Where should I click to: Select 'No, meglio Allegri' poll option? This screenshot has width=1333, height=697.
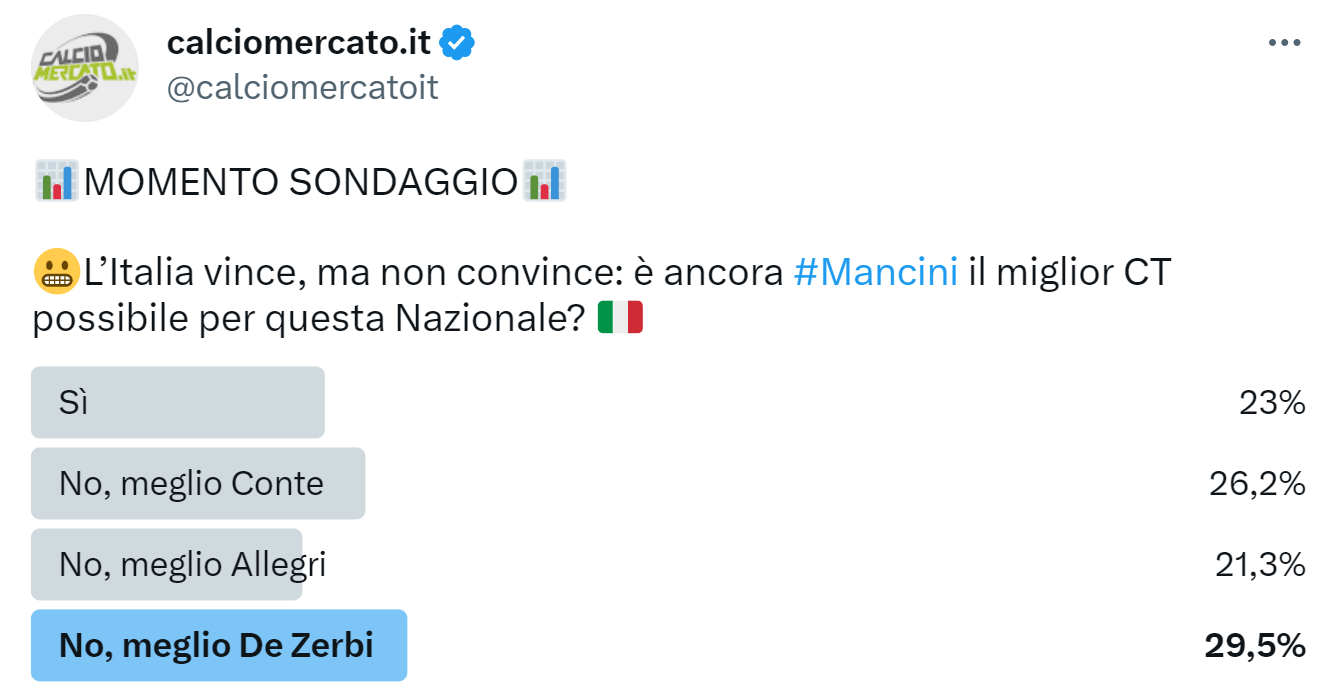168,564
